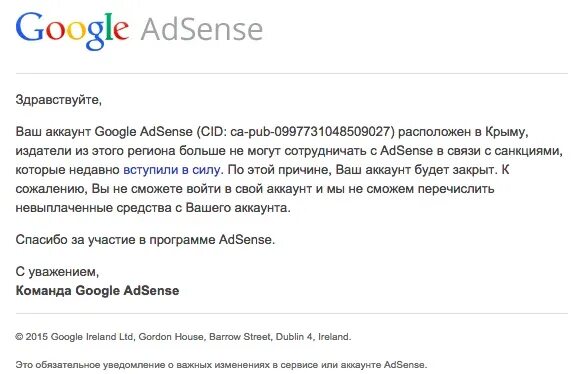The width and height of the screenshot is (586, 374).
Task: Click the text "Ваш аккаунт Google AdSense"
Action: 104,132
